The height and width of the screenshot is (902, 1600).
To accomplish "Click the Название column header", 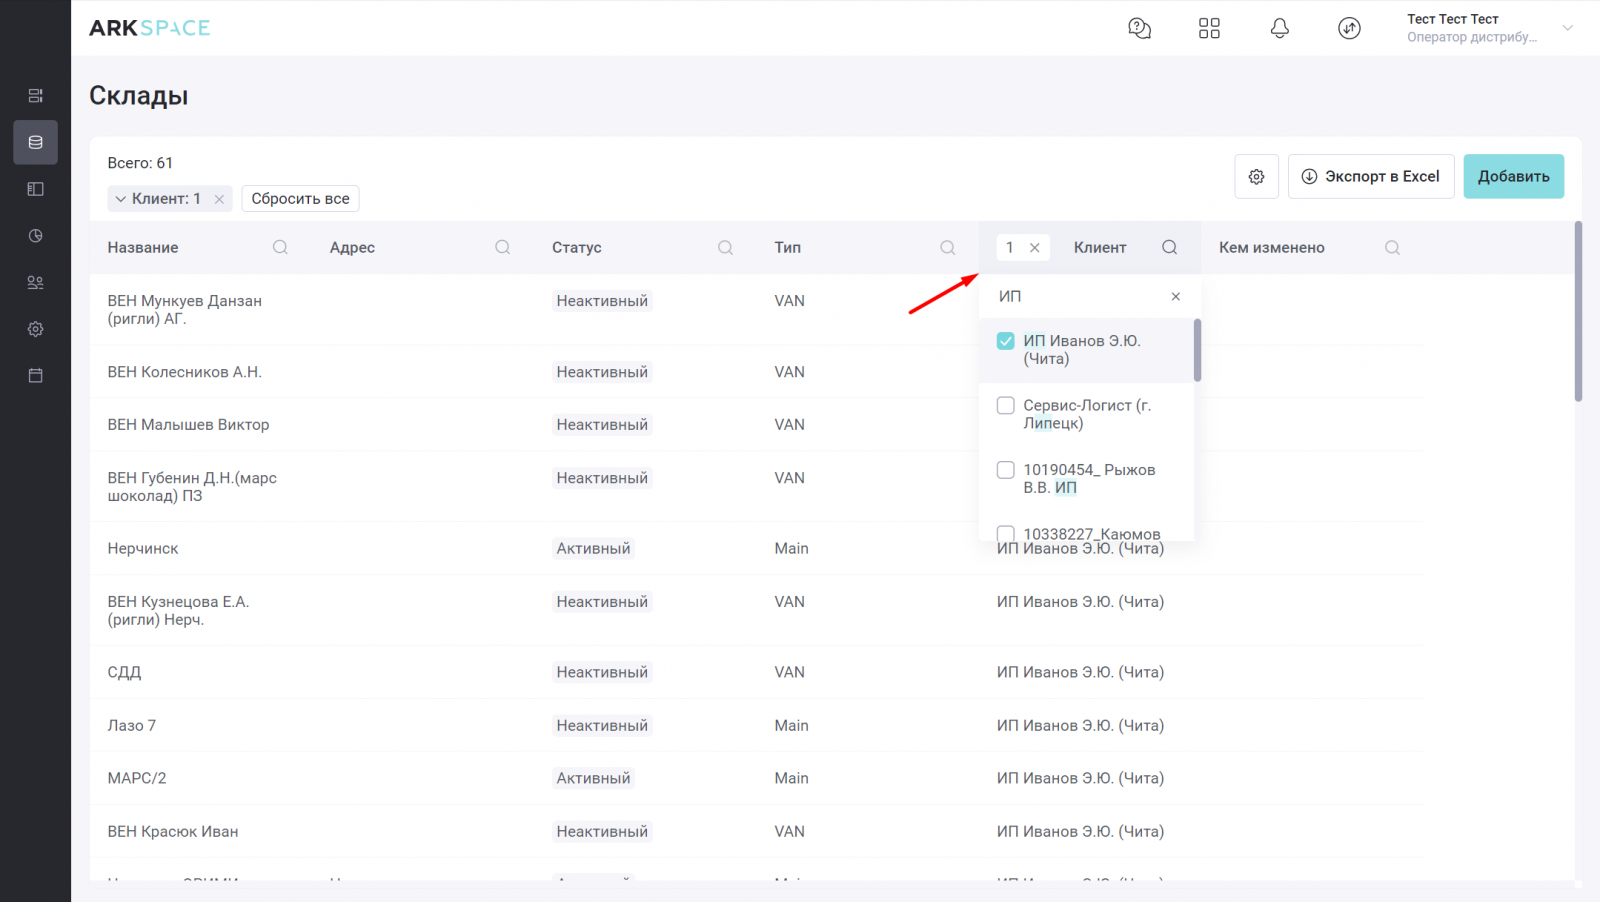I will (x=143, y=247).
